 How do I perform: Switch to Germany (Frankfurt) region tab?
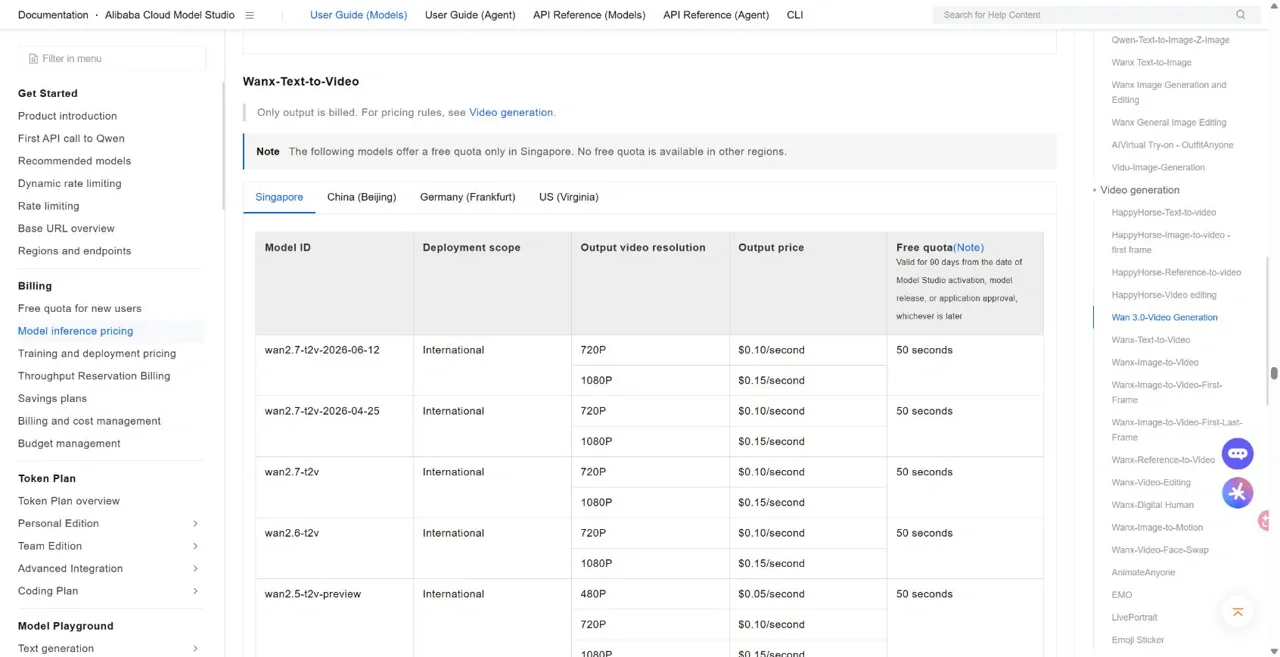467,197
